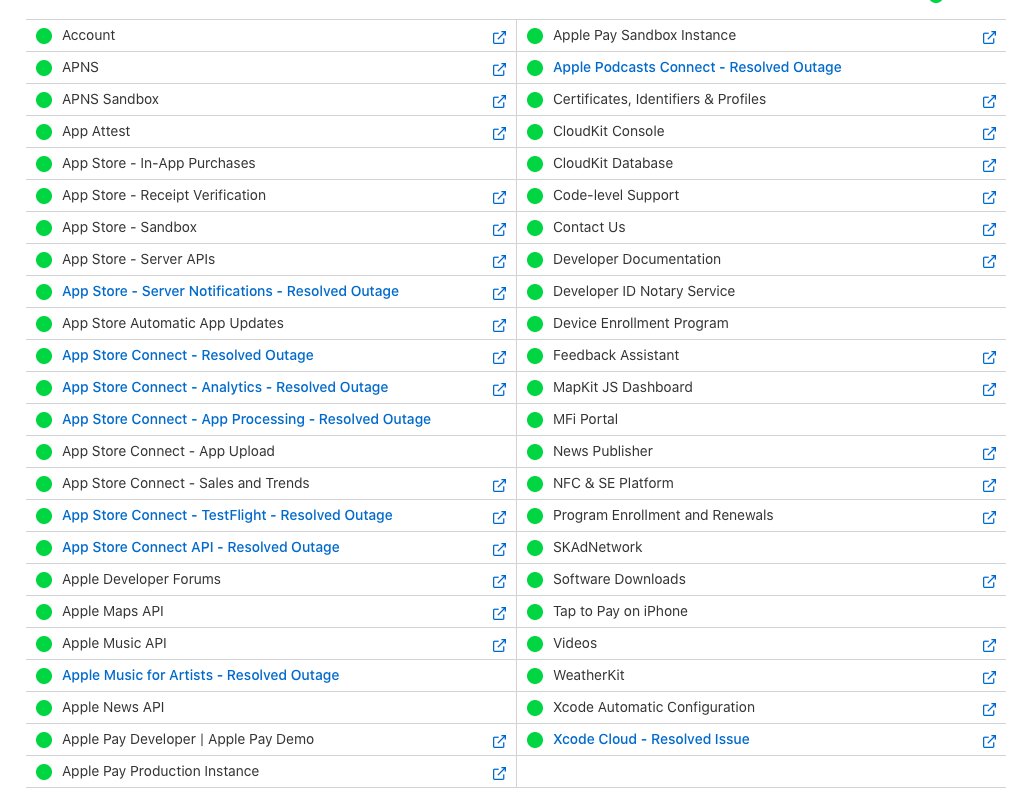
Task: Click green status dot beside Account
Action: click(44, 36)
